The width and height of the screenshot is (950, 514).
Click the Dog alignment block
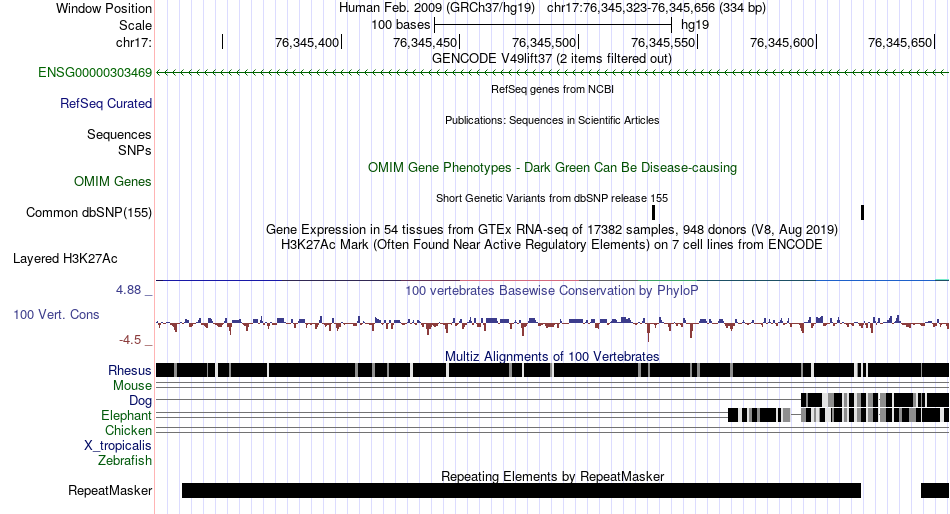[x=875, y=400]
